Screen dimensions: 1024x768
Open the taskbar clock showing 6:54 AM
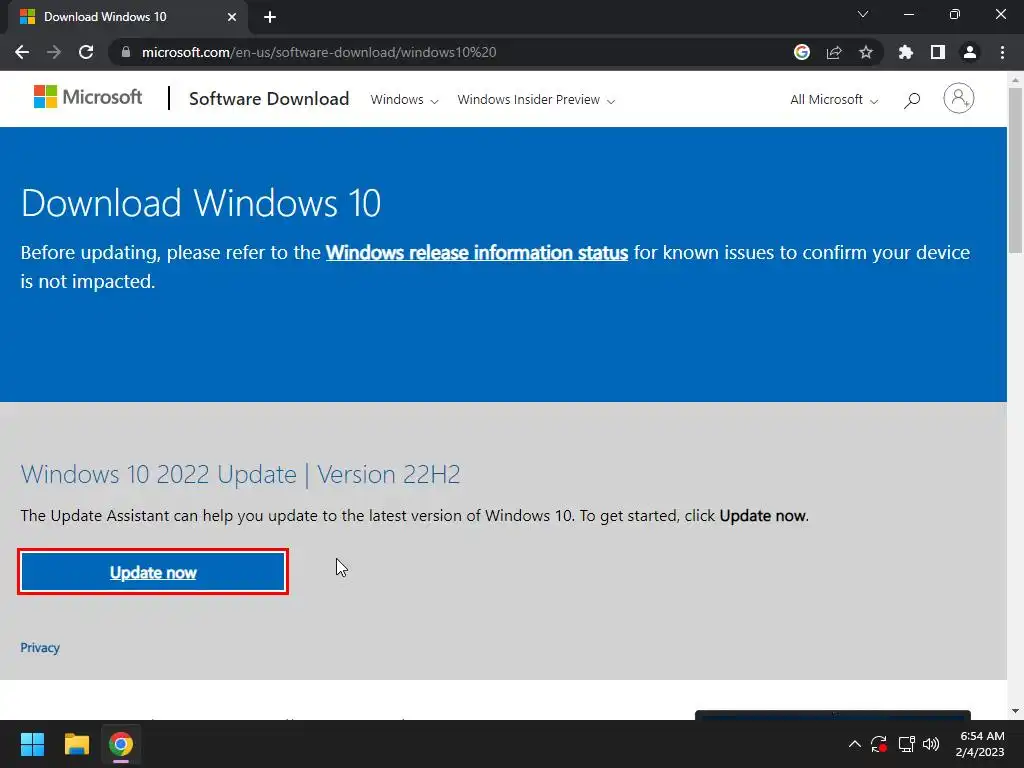980,744
